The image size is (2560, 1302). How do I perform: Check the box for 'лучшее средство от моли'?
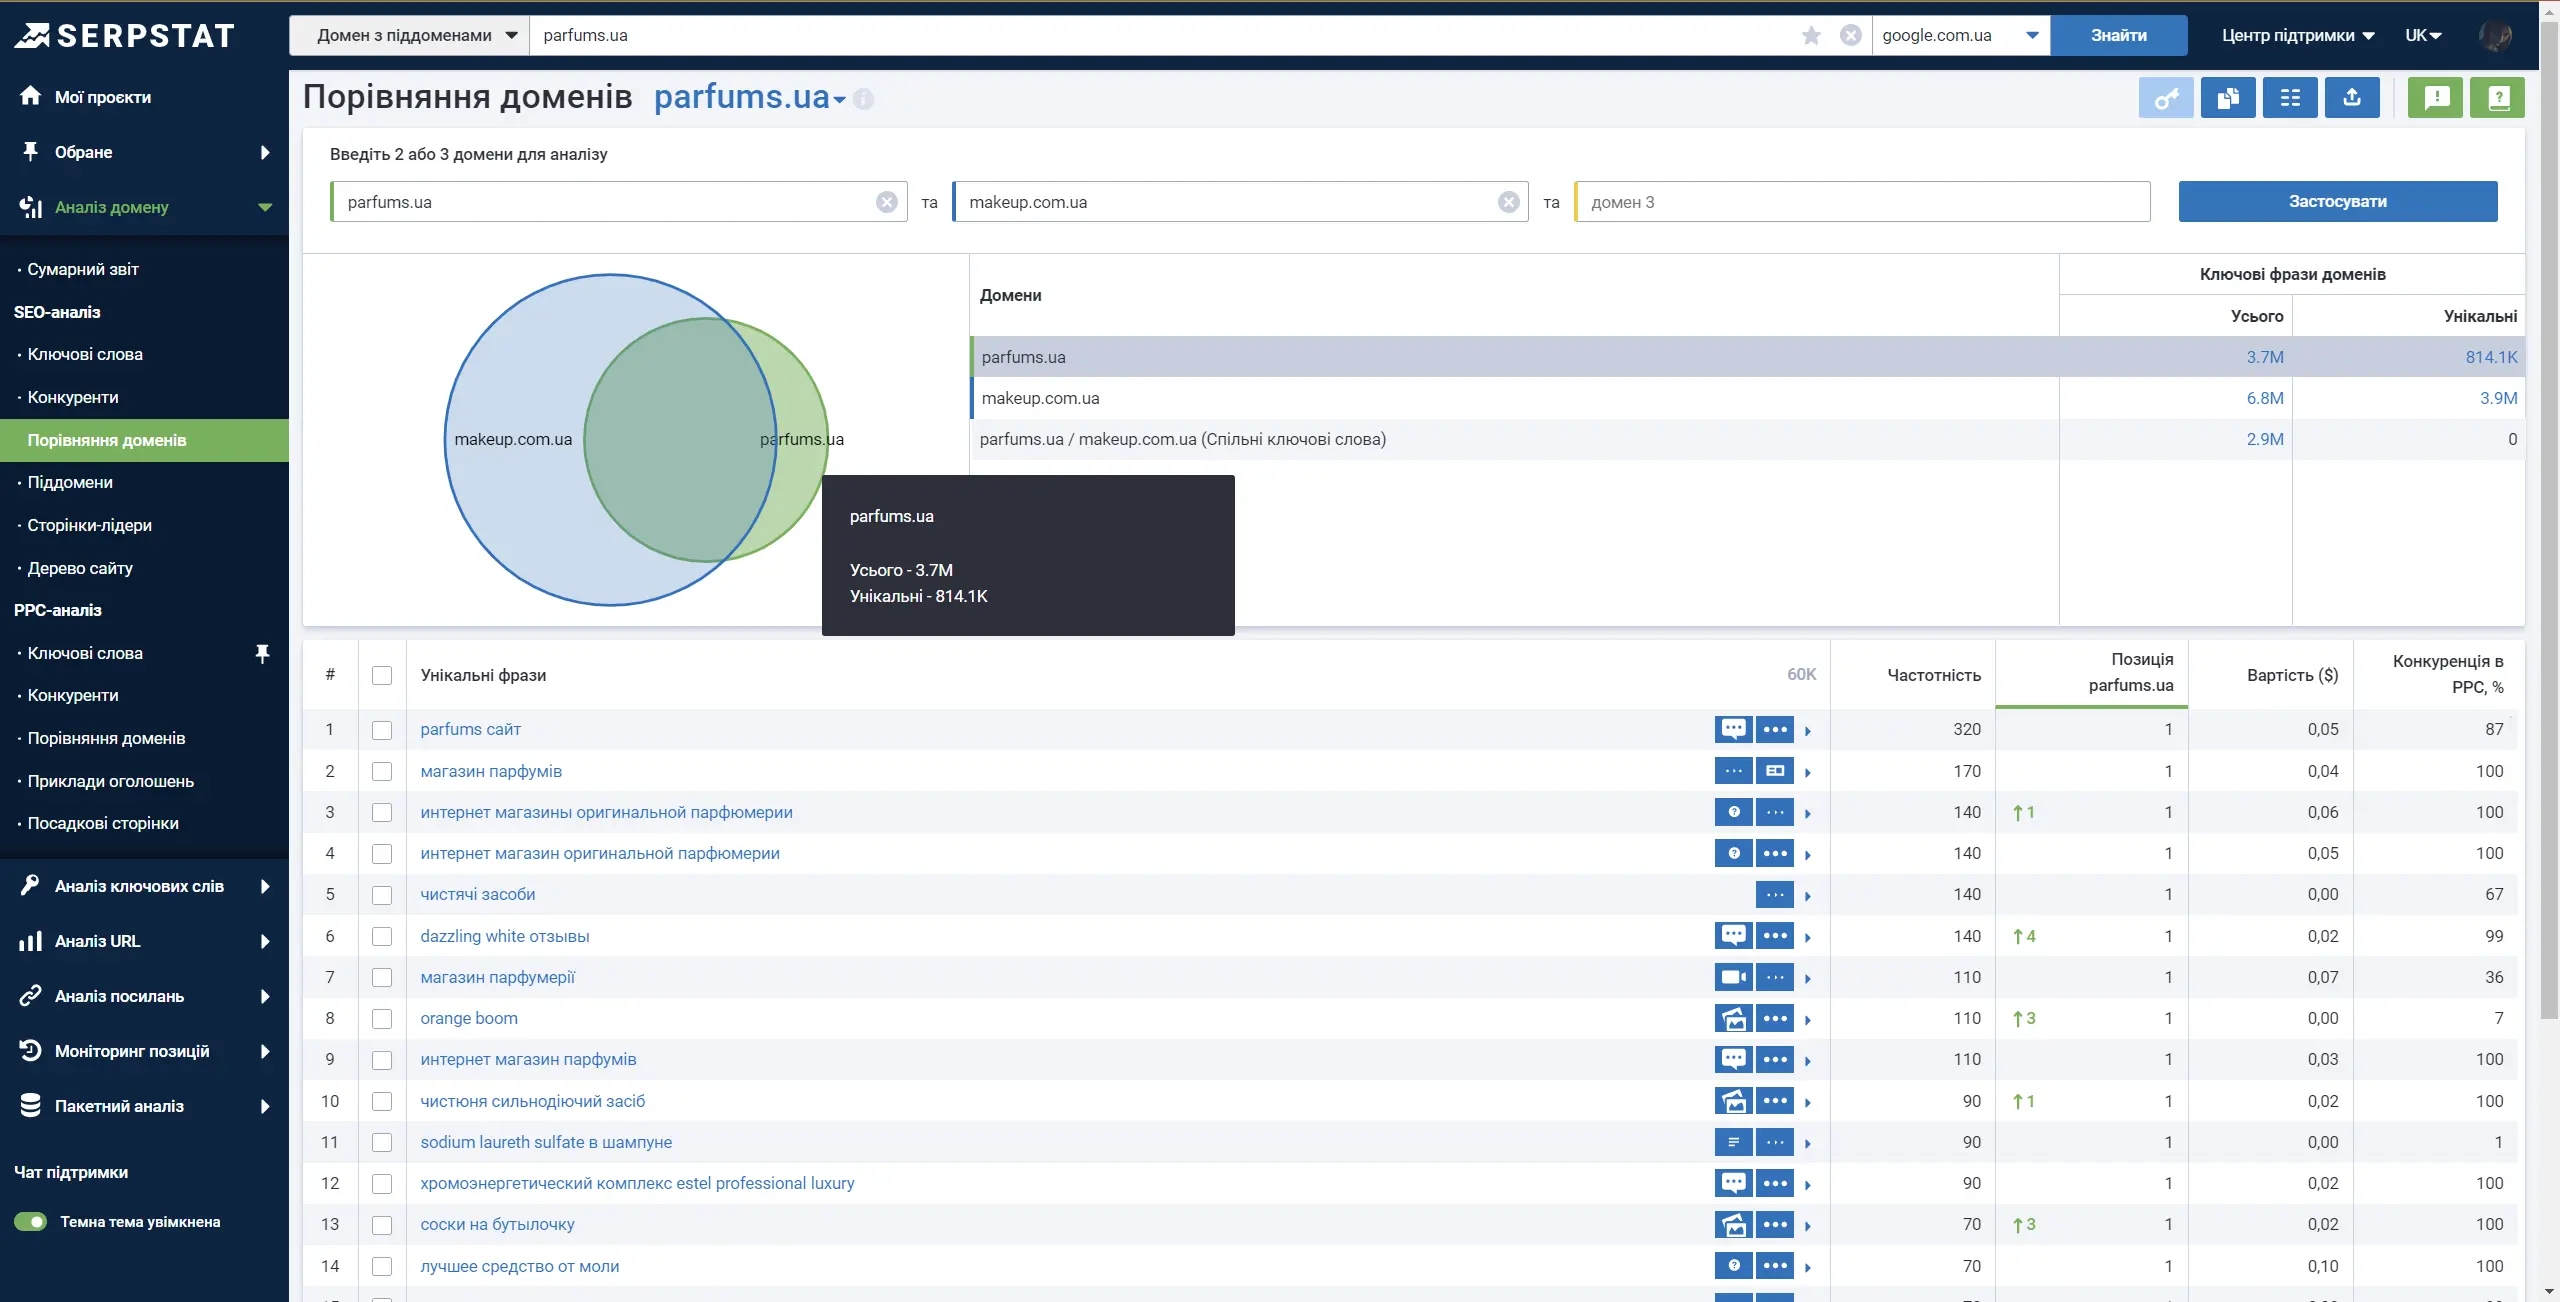[x=382, y=1266]
